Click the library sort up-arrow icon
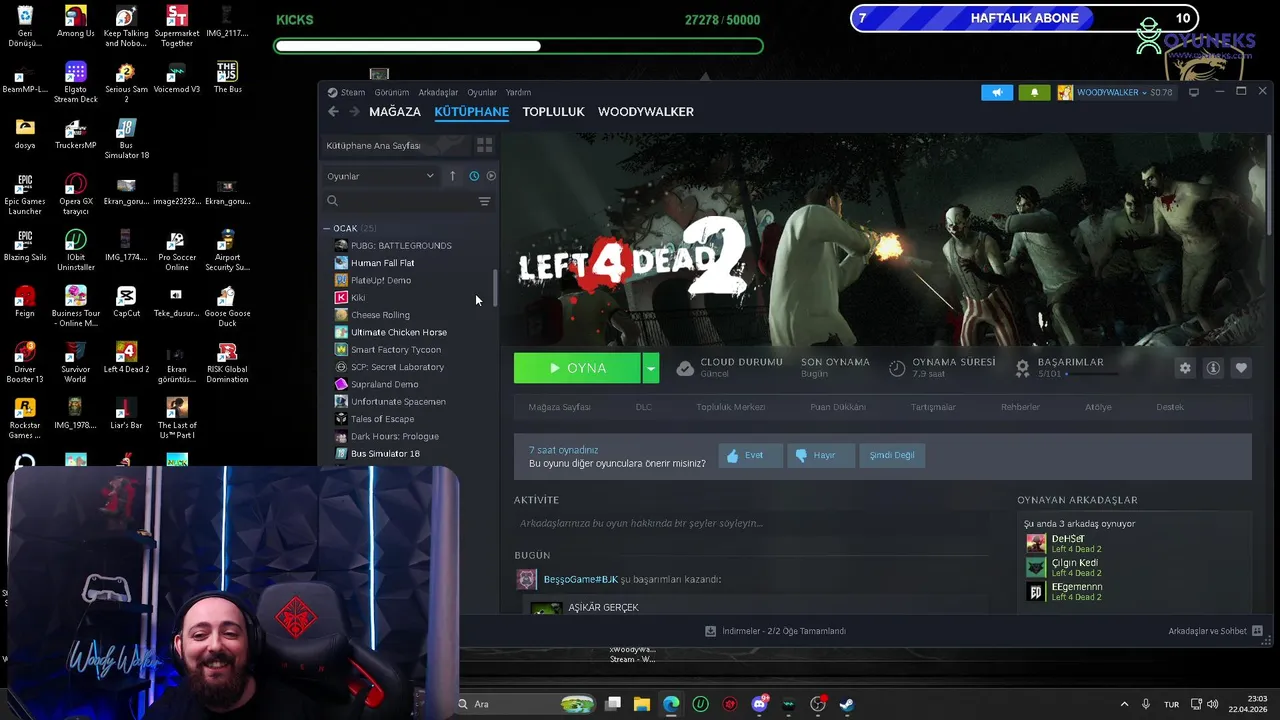 coord(452,176)
